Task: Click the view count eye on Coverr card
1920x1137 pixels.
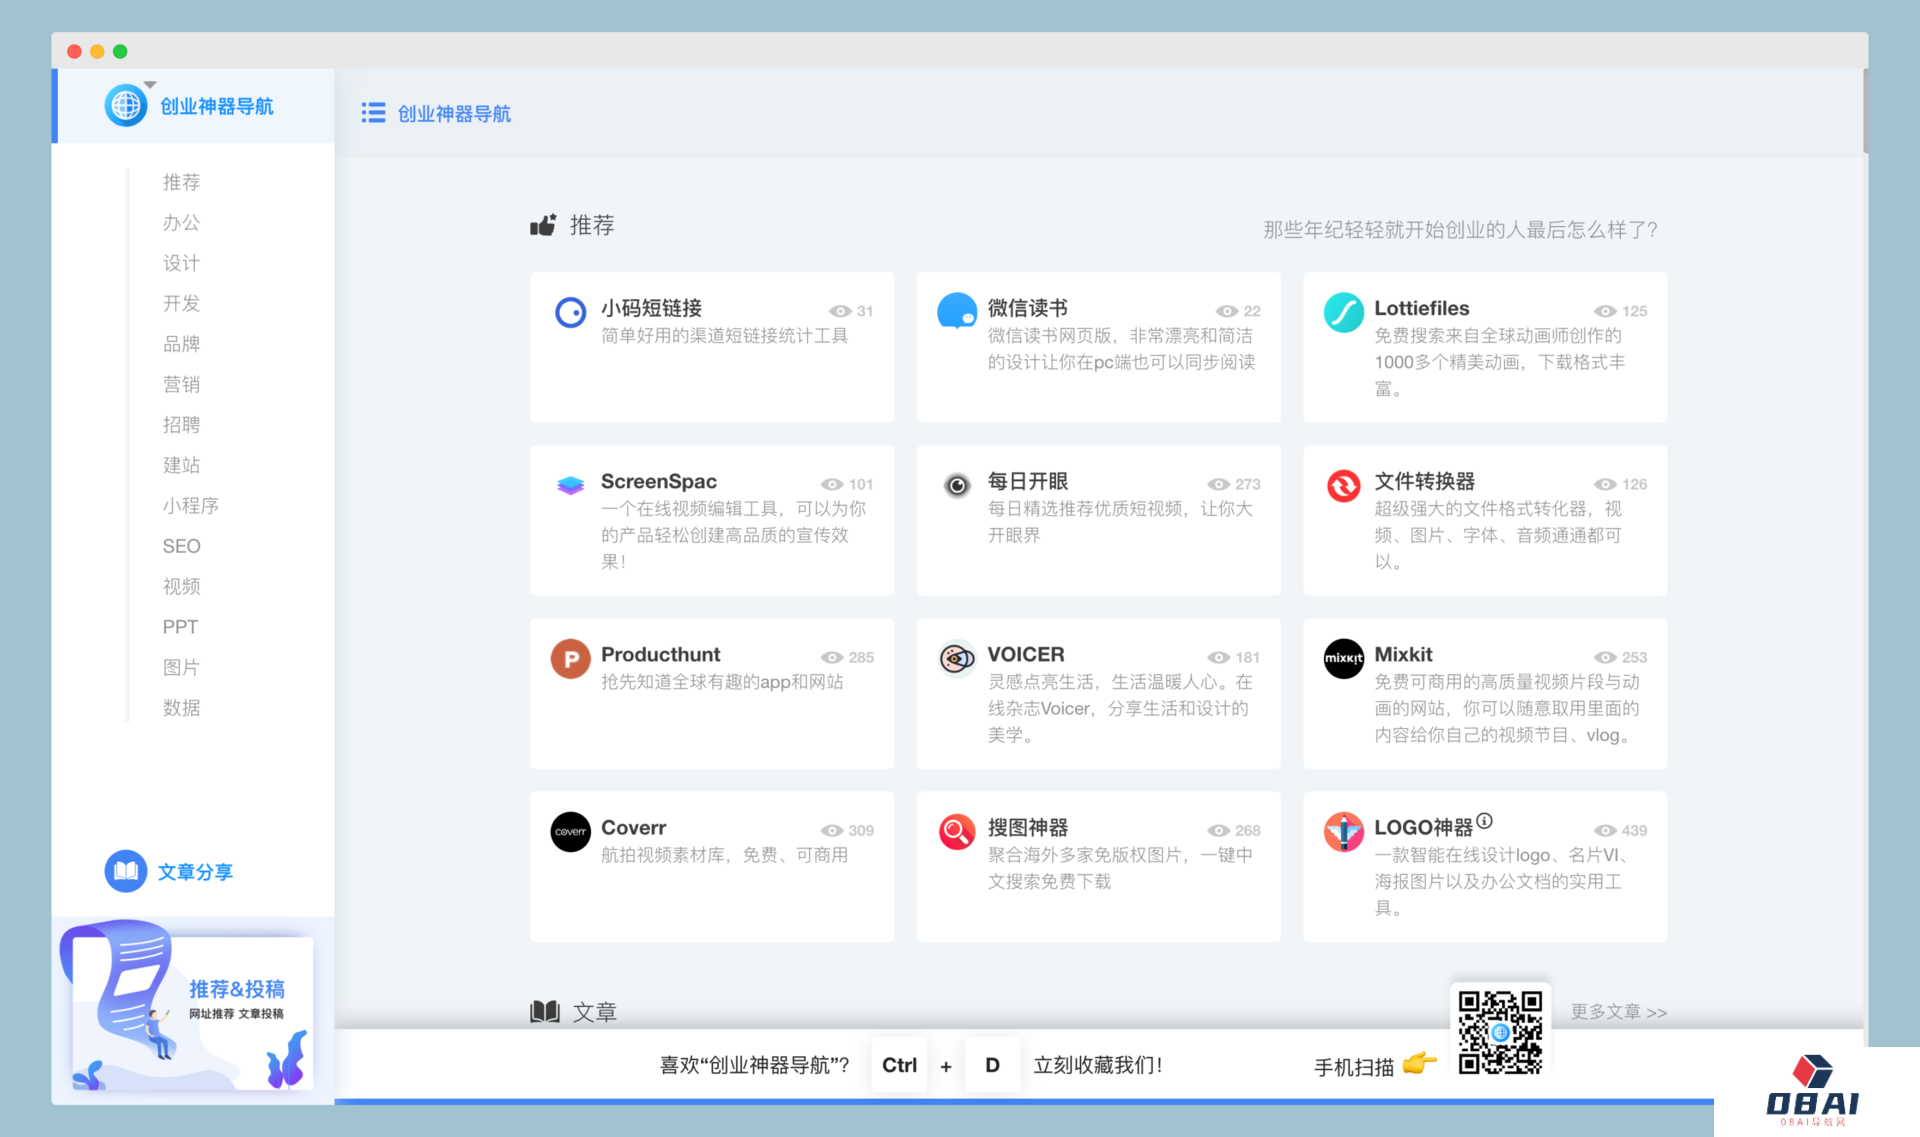Action: point(831,830)
